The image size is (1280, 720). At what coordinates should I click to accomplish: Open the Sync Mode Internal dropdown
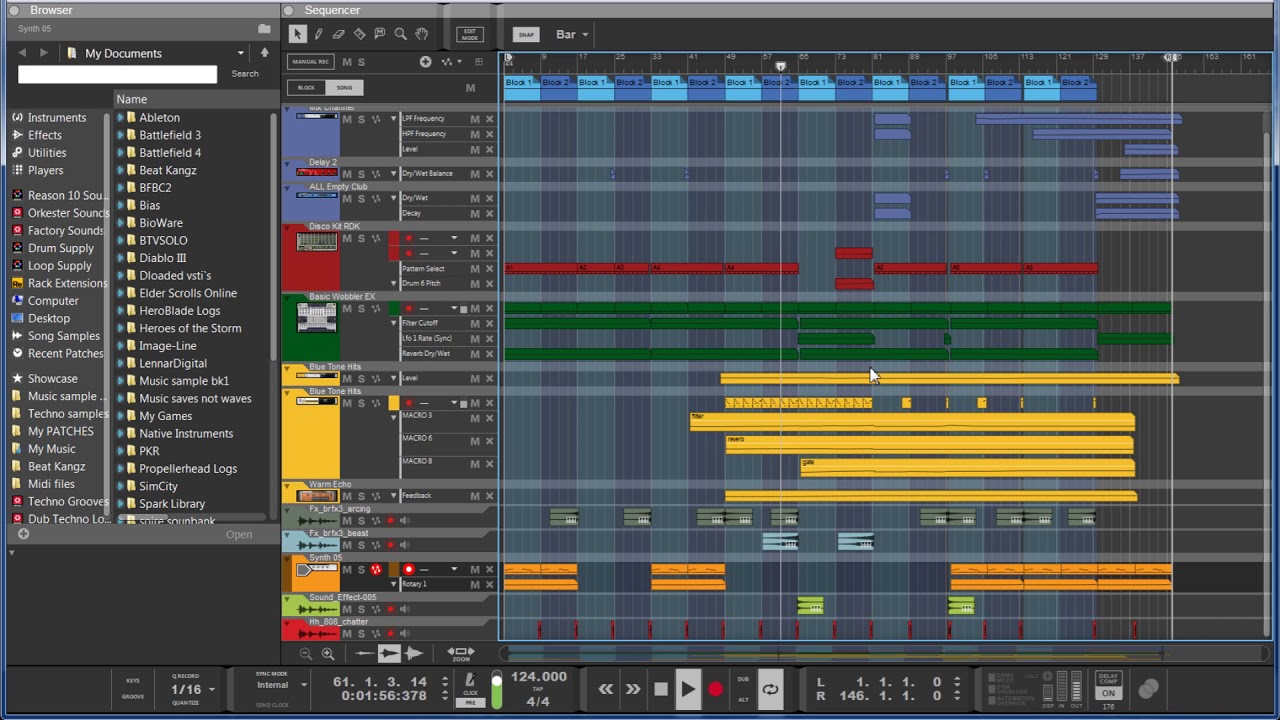tap(280, 685)
